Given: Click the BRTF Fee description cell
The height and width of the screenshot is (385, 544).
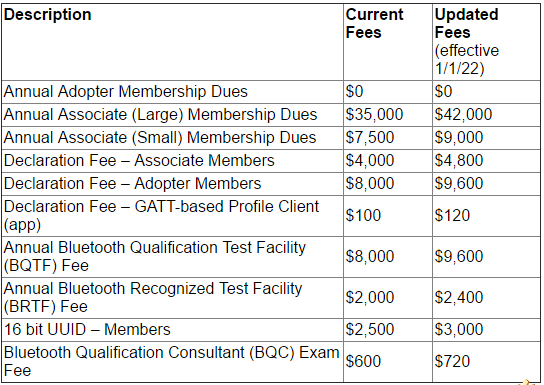Looking at the screenshot, I should [172, 298].
